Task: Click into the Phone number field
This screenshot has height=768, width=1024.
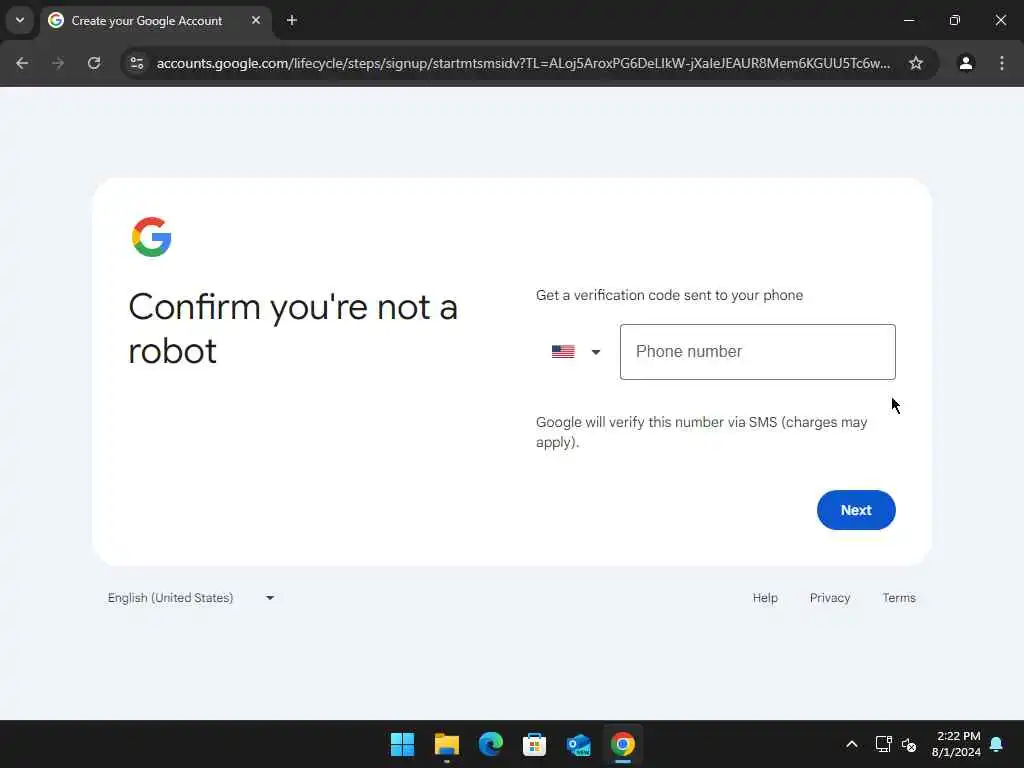Action: (758, 352)
